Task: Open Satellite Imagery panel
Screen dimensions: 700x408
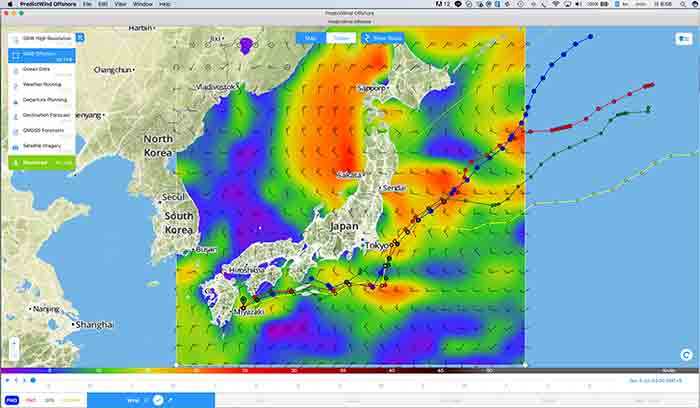Action: [40, 144]
